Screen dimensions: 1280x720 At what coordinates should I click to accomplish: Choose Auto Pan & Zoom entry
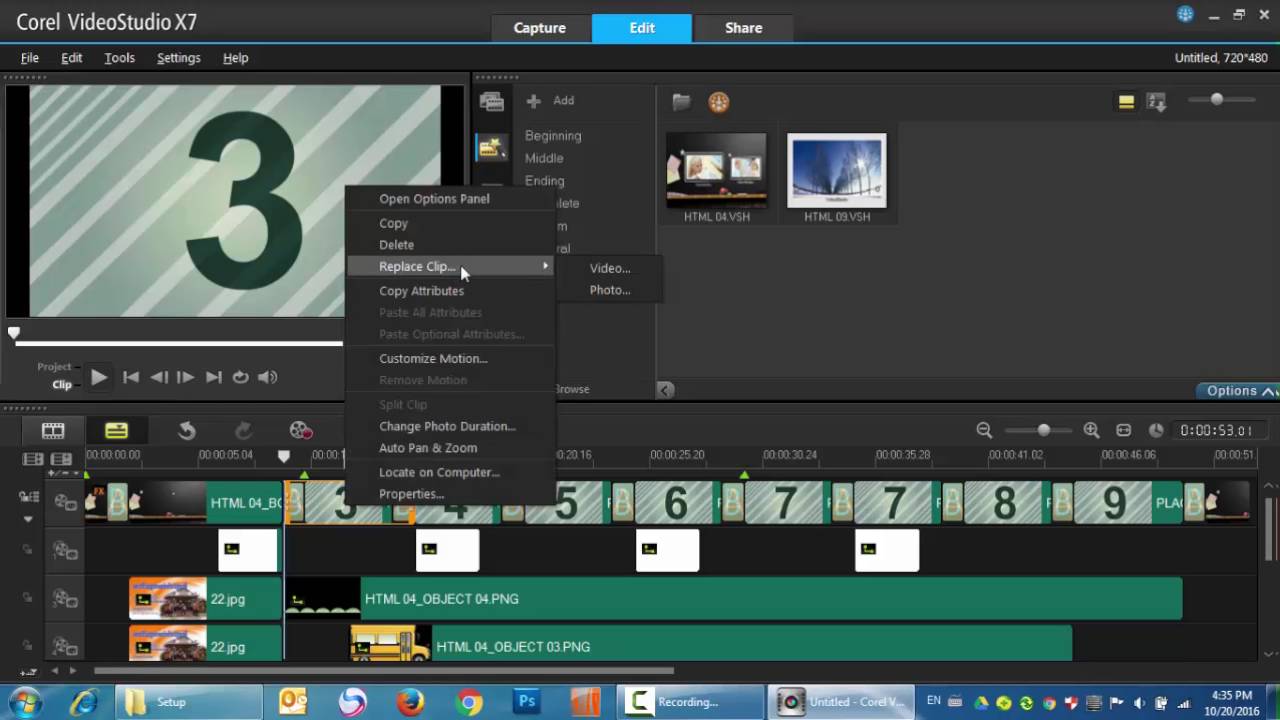428,448
